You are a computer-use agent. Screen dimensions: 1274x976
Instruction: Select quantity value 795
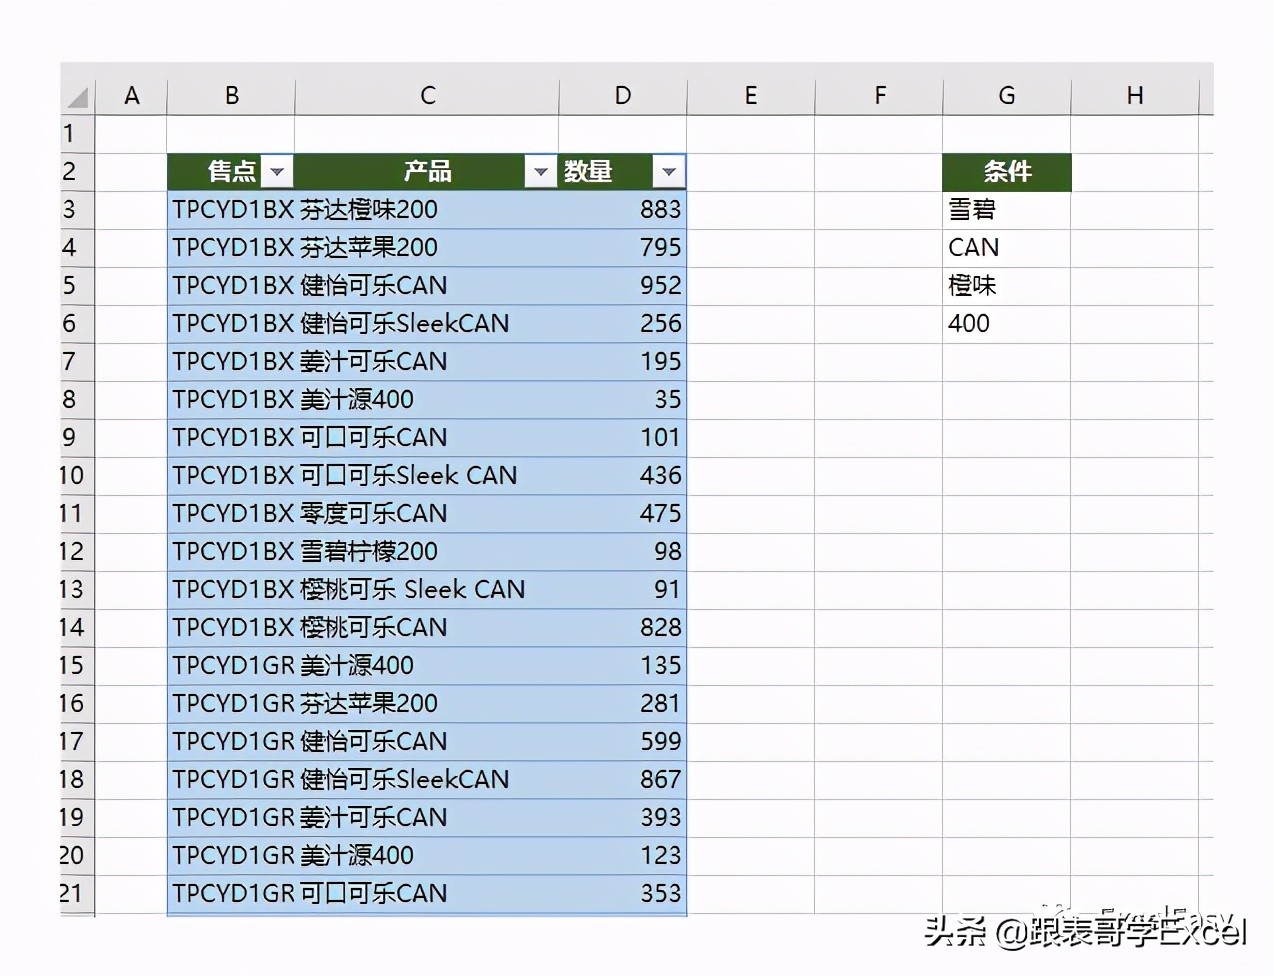pos(623,248)
